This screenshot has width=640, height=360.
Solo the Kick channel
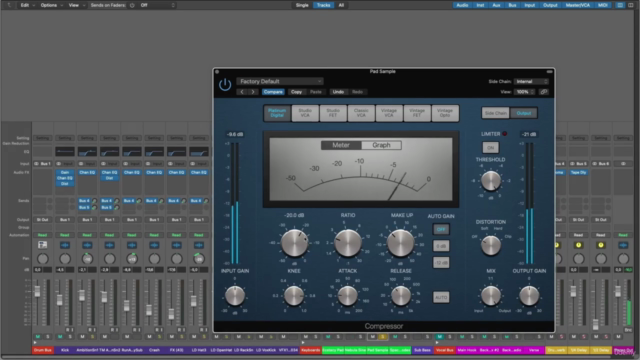pyautogui.click(x=70, y=337)
